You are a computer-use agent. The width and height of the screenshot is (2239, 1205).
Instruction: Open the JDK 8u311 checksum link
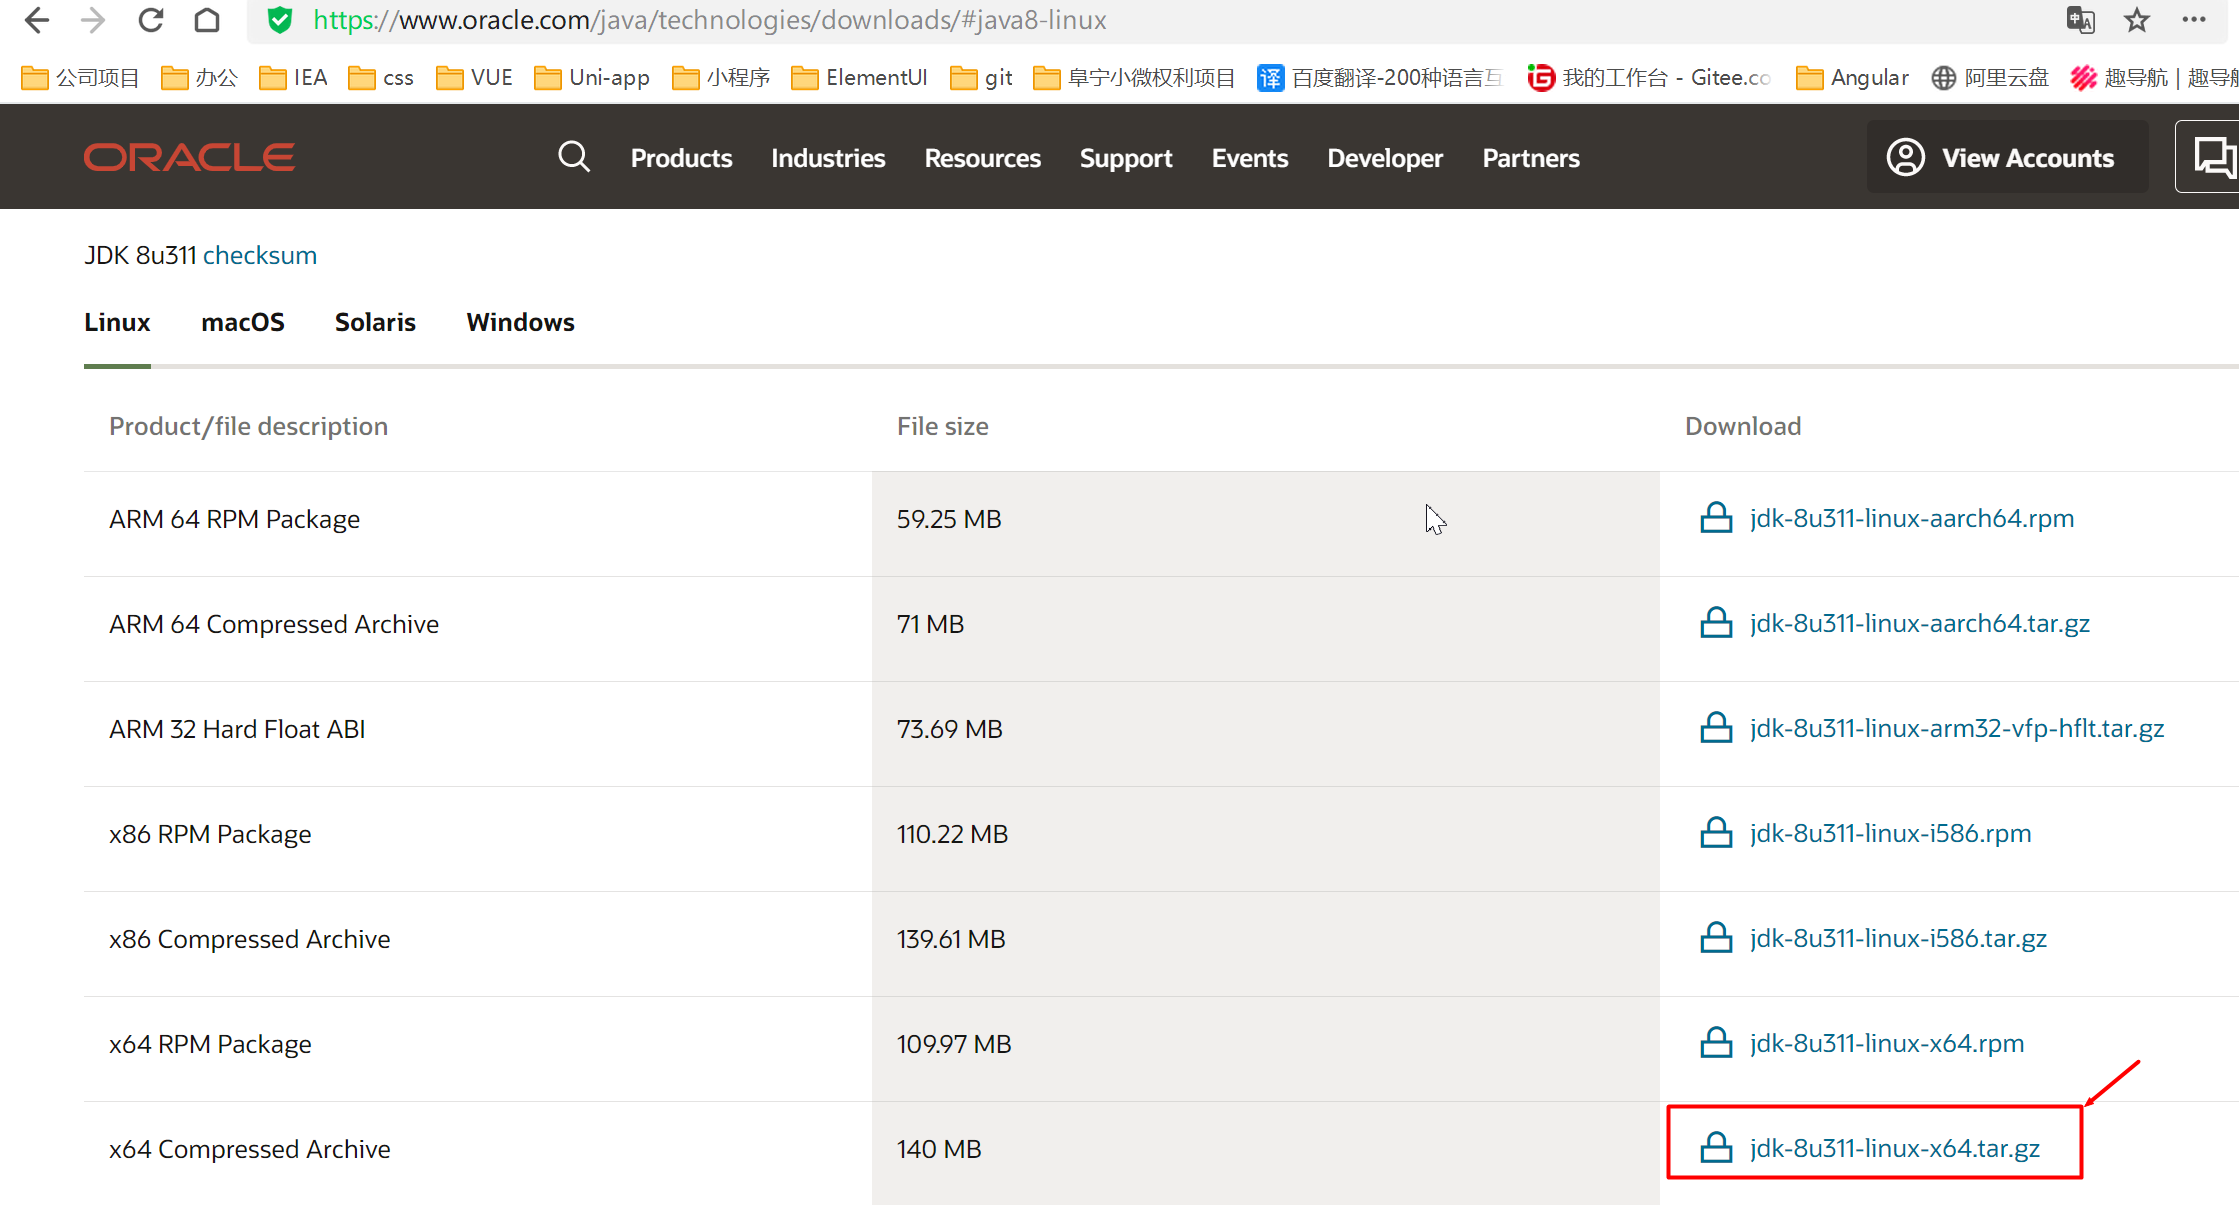click(x=260, y=255)
